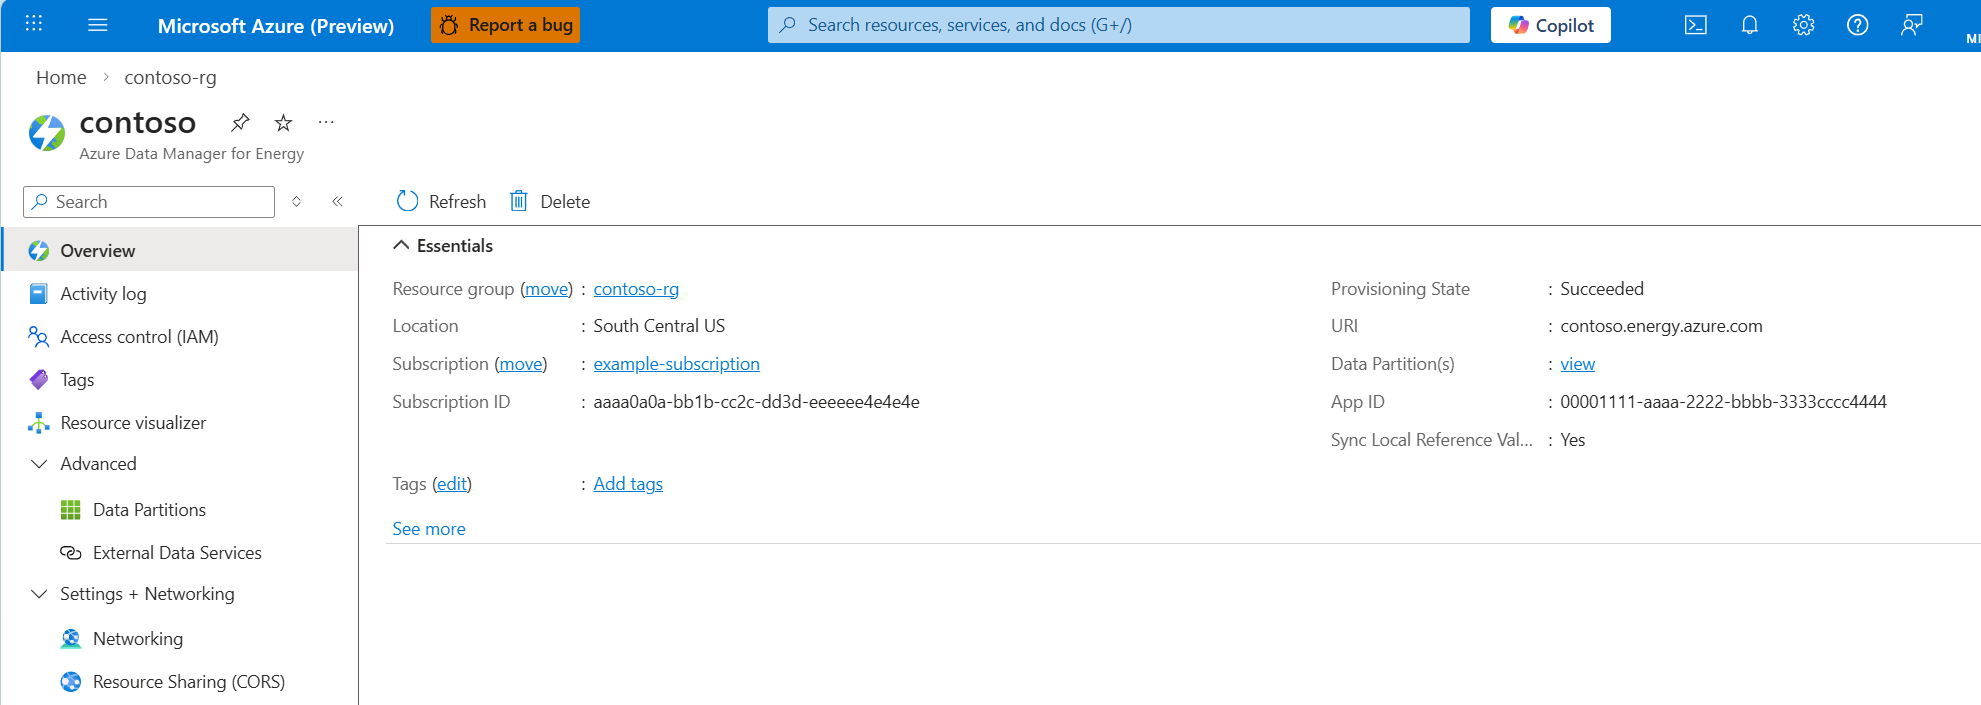
Task: Open the portal hamburger menu
Action: point(97,24)
